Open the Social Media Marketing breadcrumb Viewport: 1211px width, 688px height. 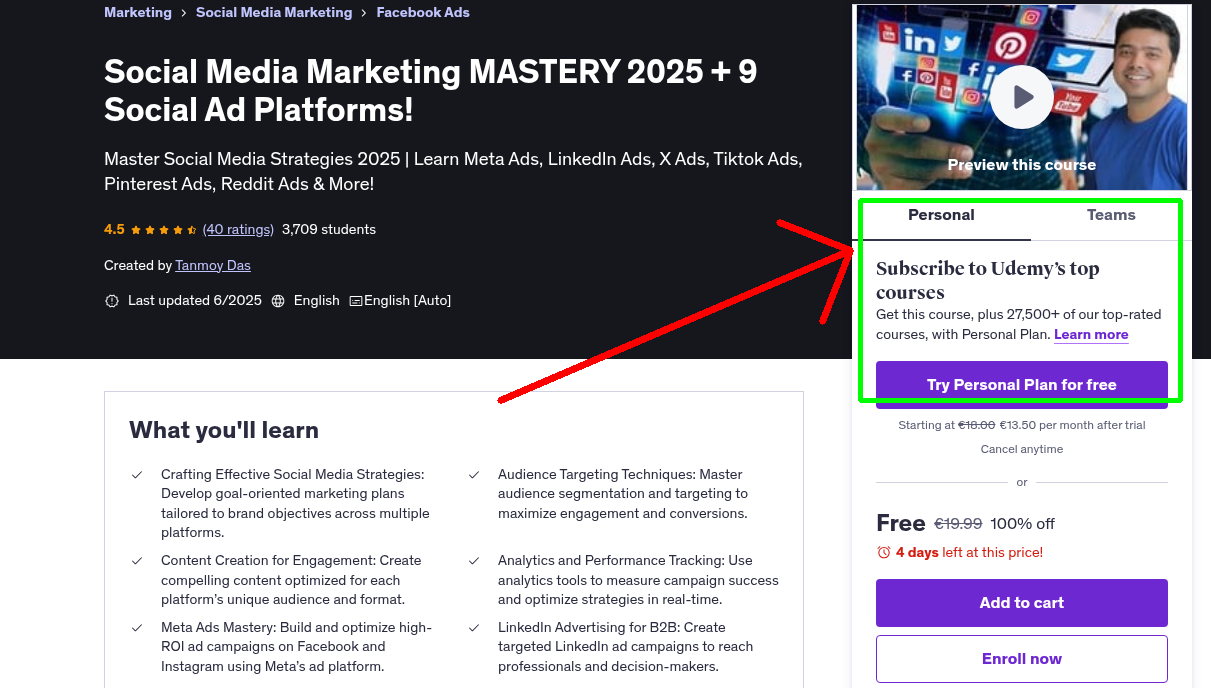tap(274, 12)
